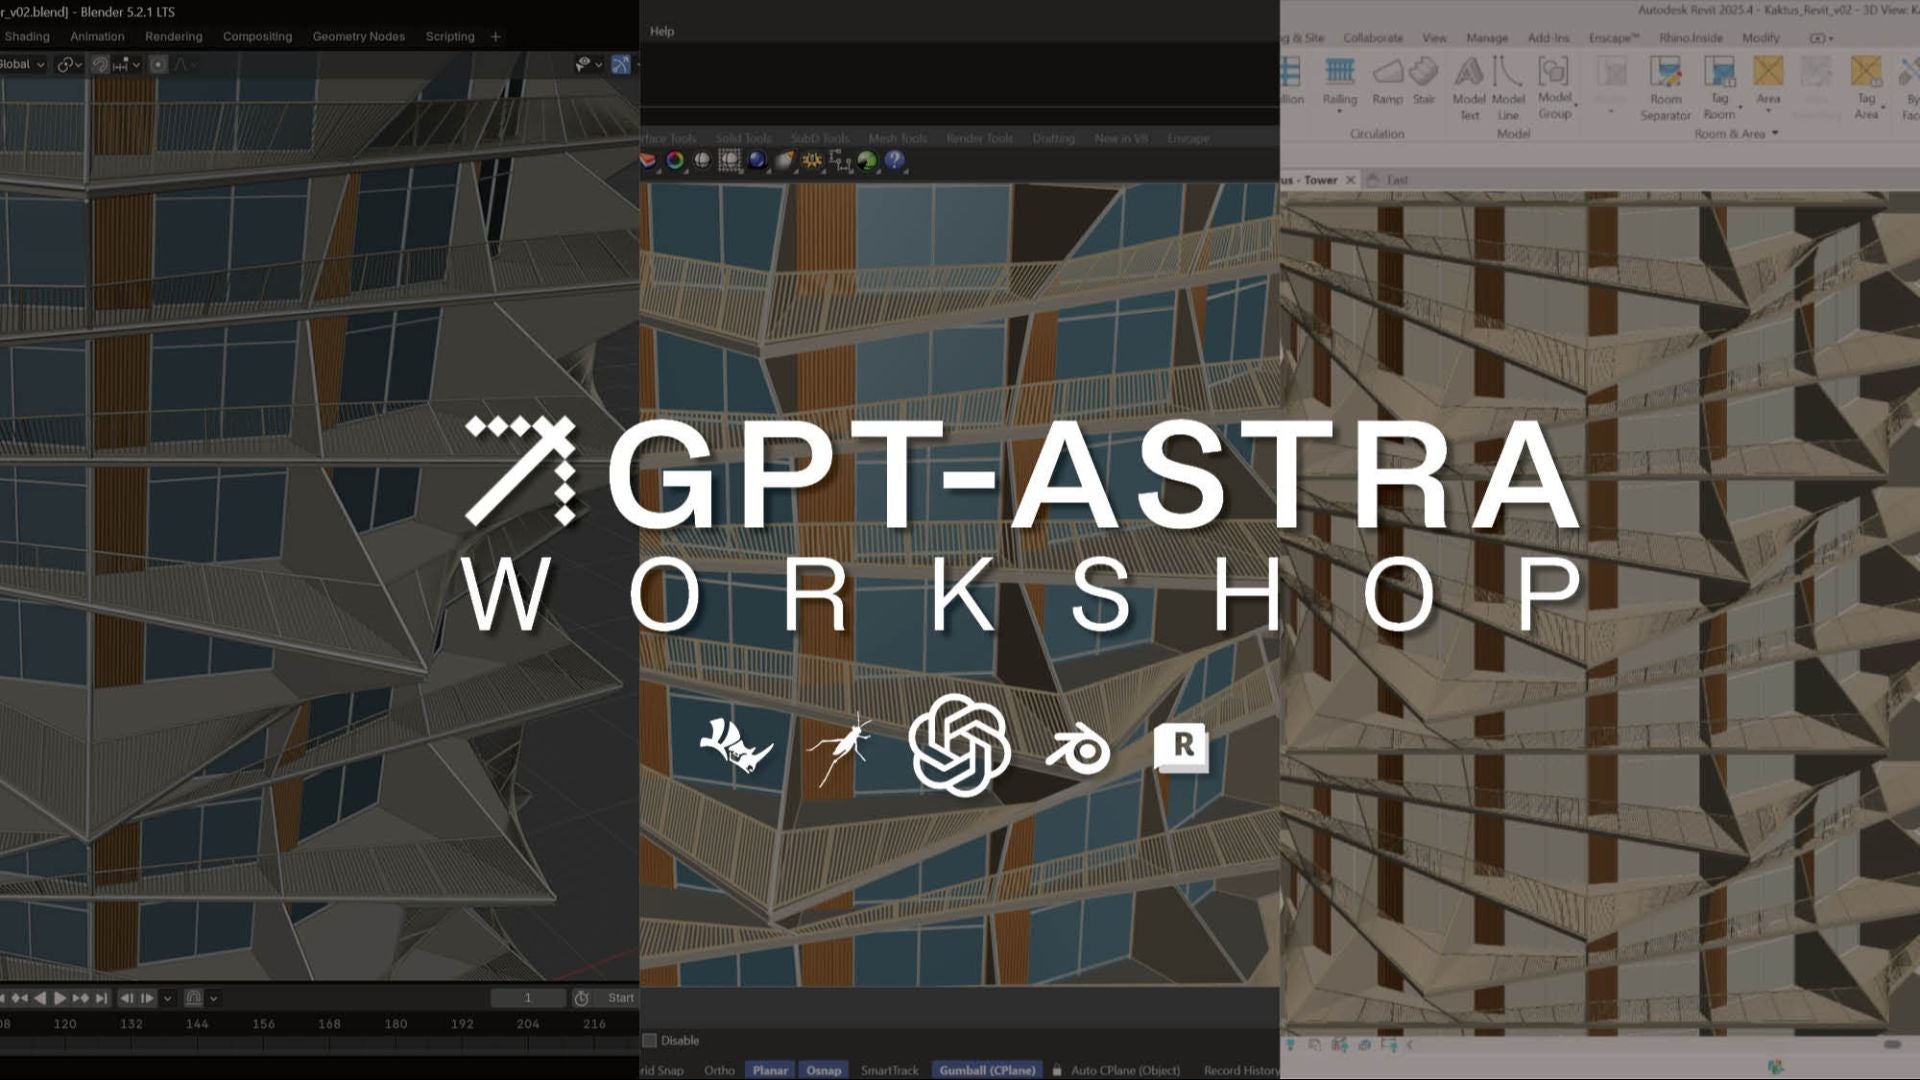
Task: Open Blender's Animation workspace tab
Action: pos(97,36)
